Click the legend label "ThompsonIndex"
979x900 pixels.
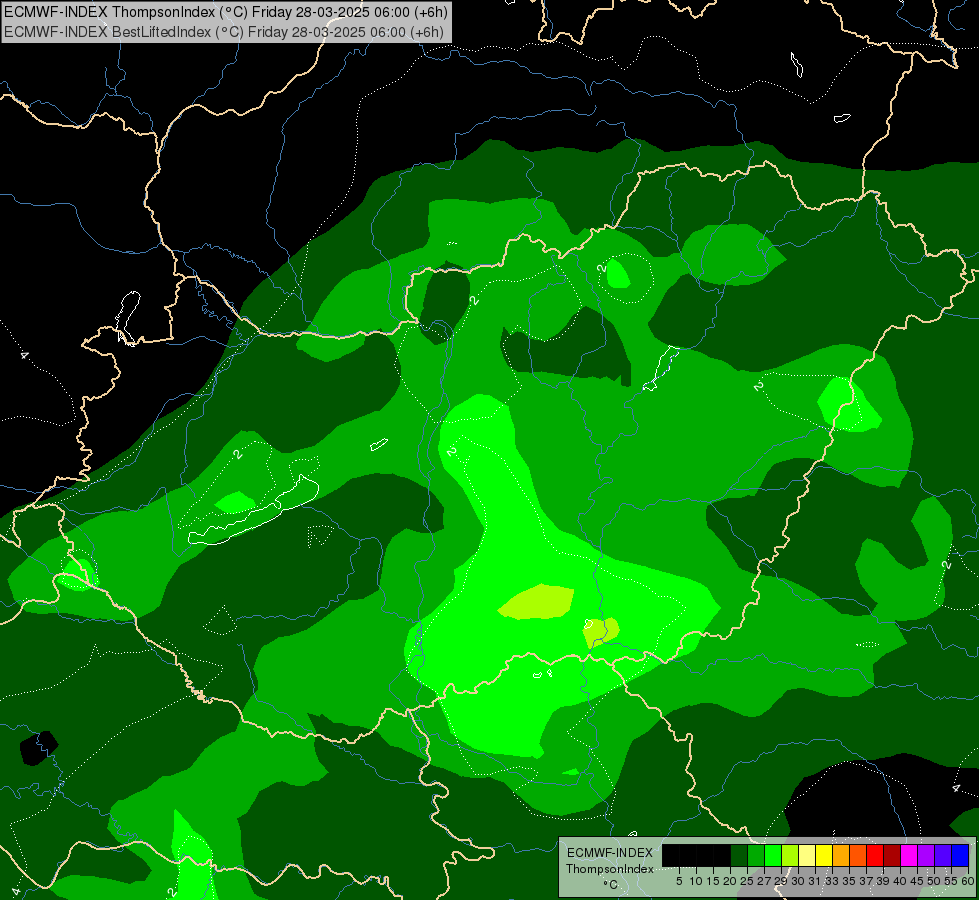609,869
